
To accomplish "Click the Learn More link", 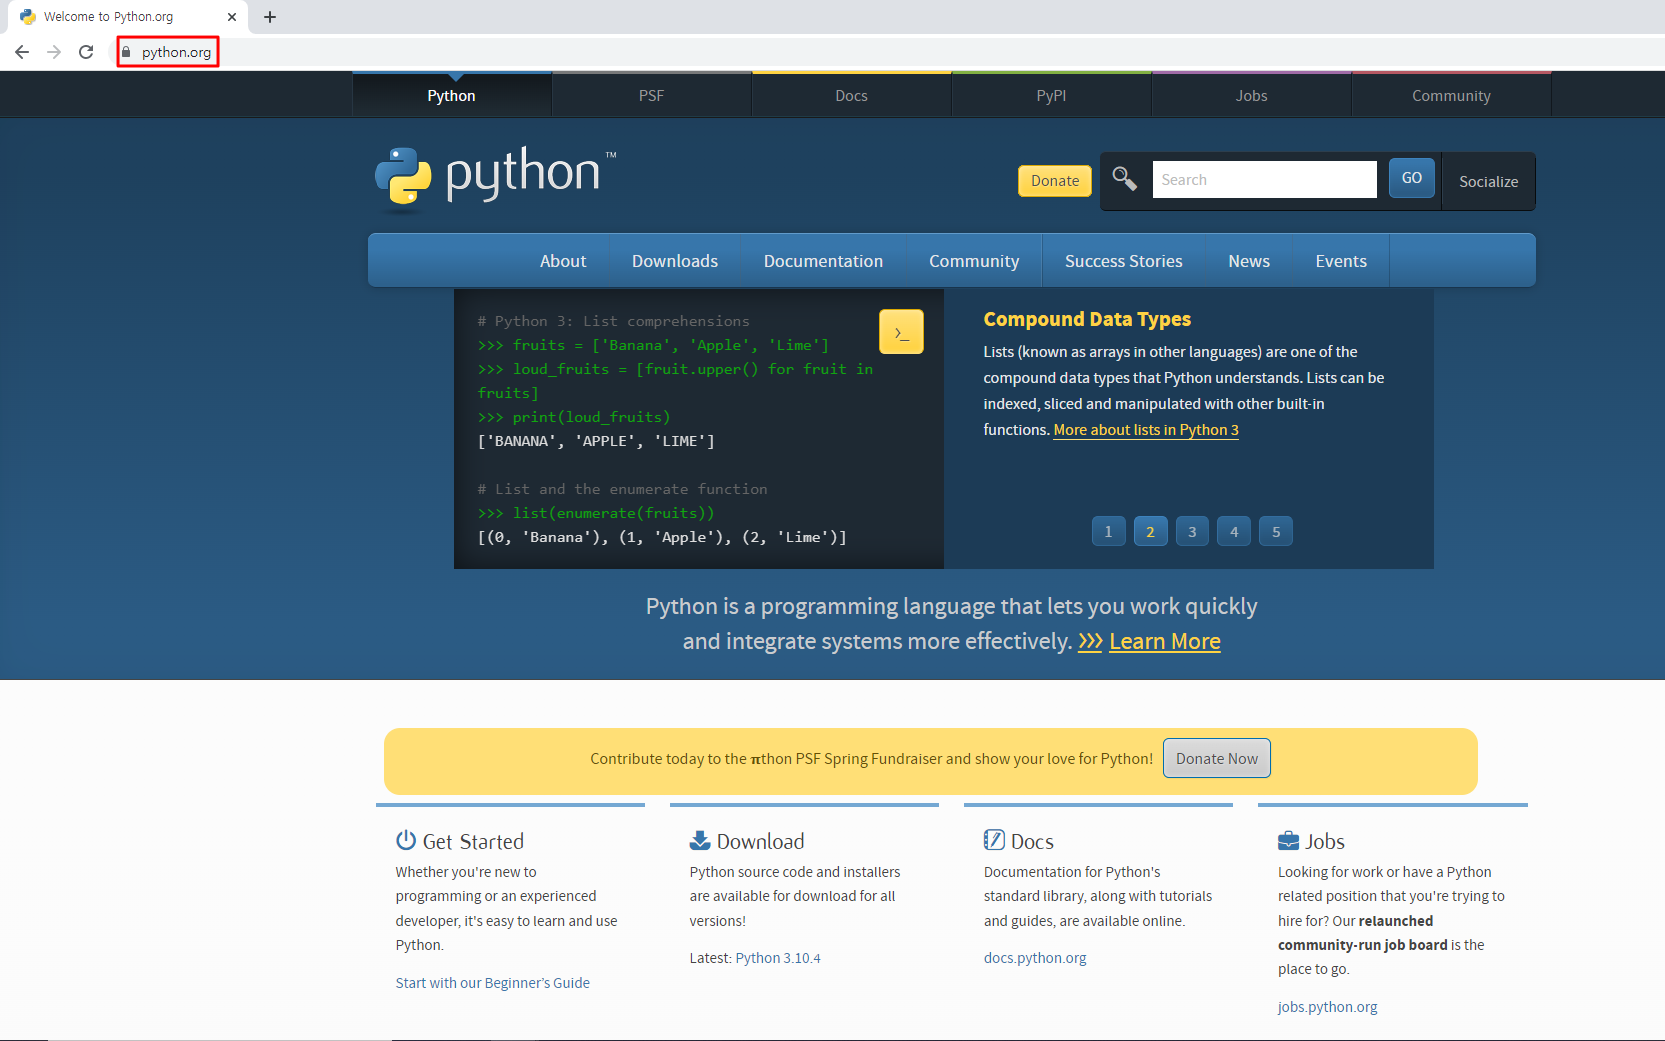I will click(x=1165, y=642).
